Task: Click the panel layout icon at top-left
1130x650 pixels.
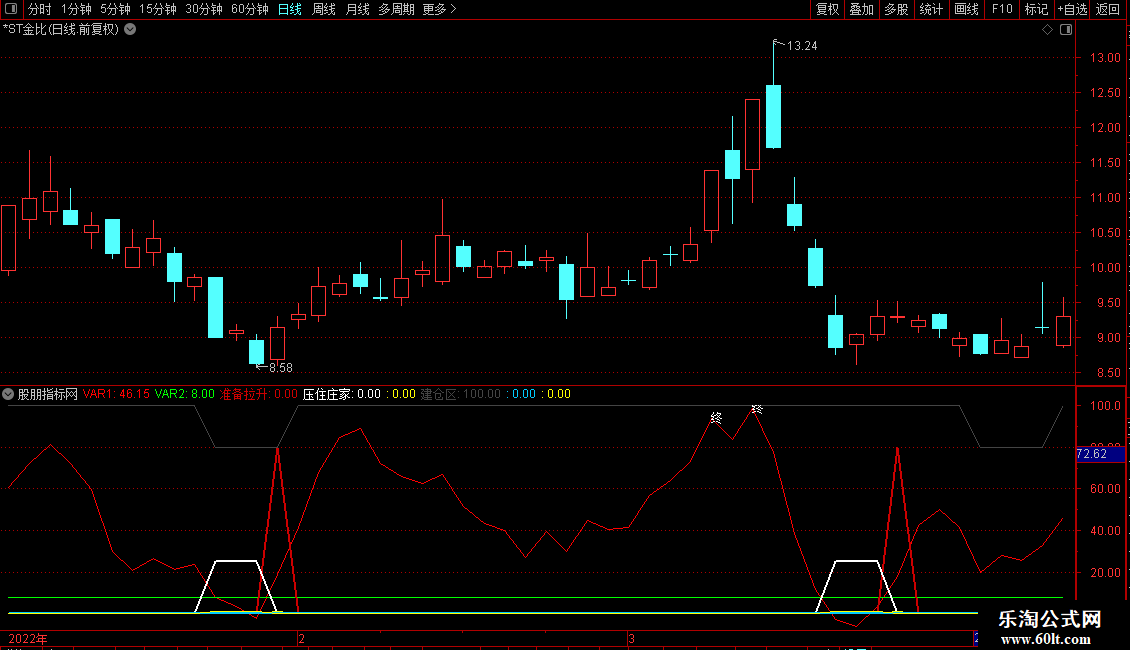Action: pos(11,9)
